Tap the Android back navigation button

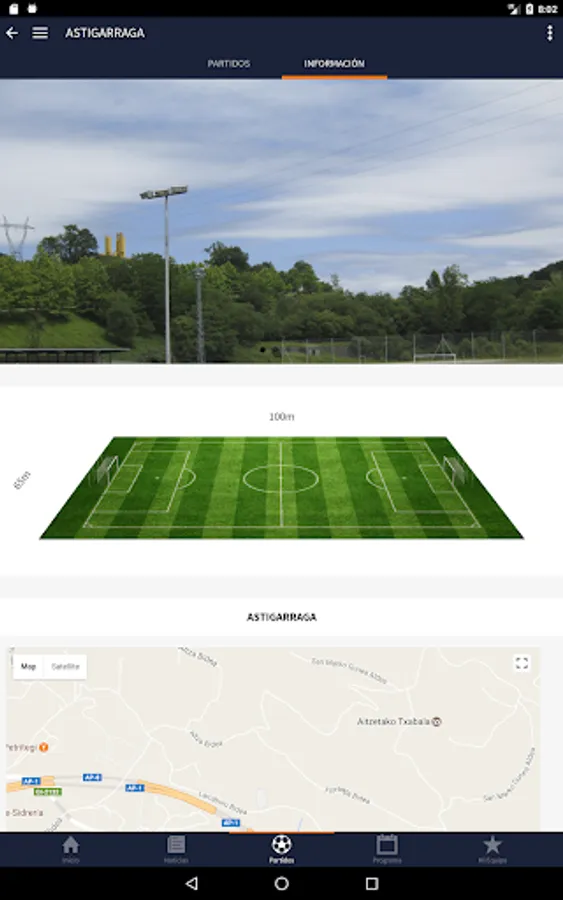click(192, 883)
